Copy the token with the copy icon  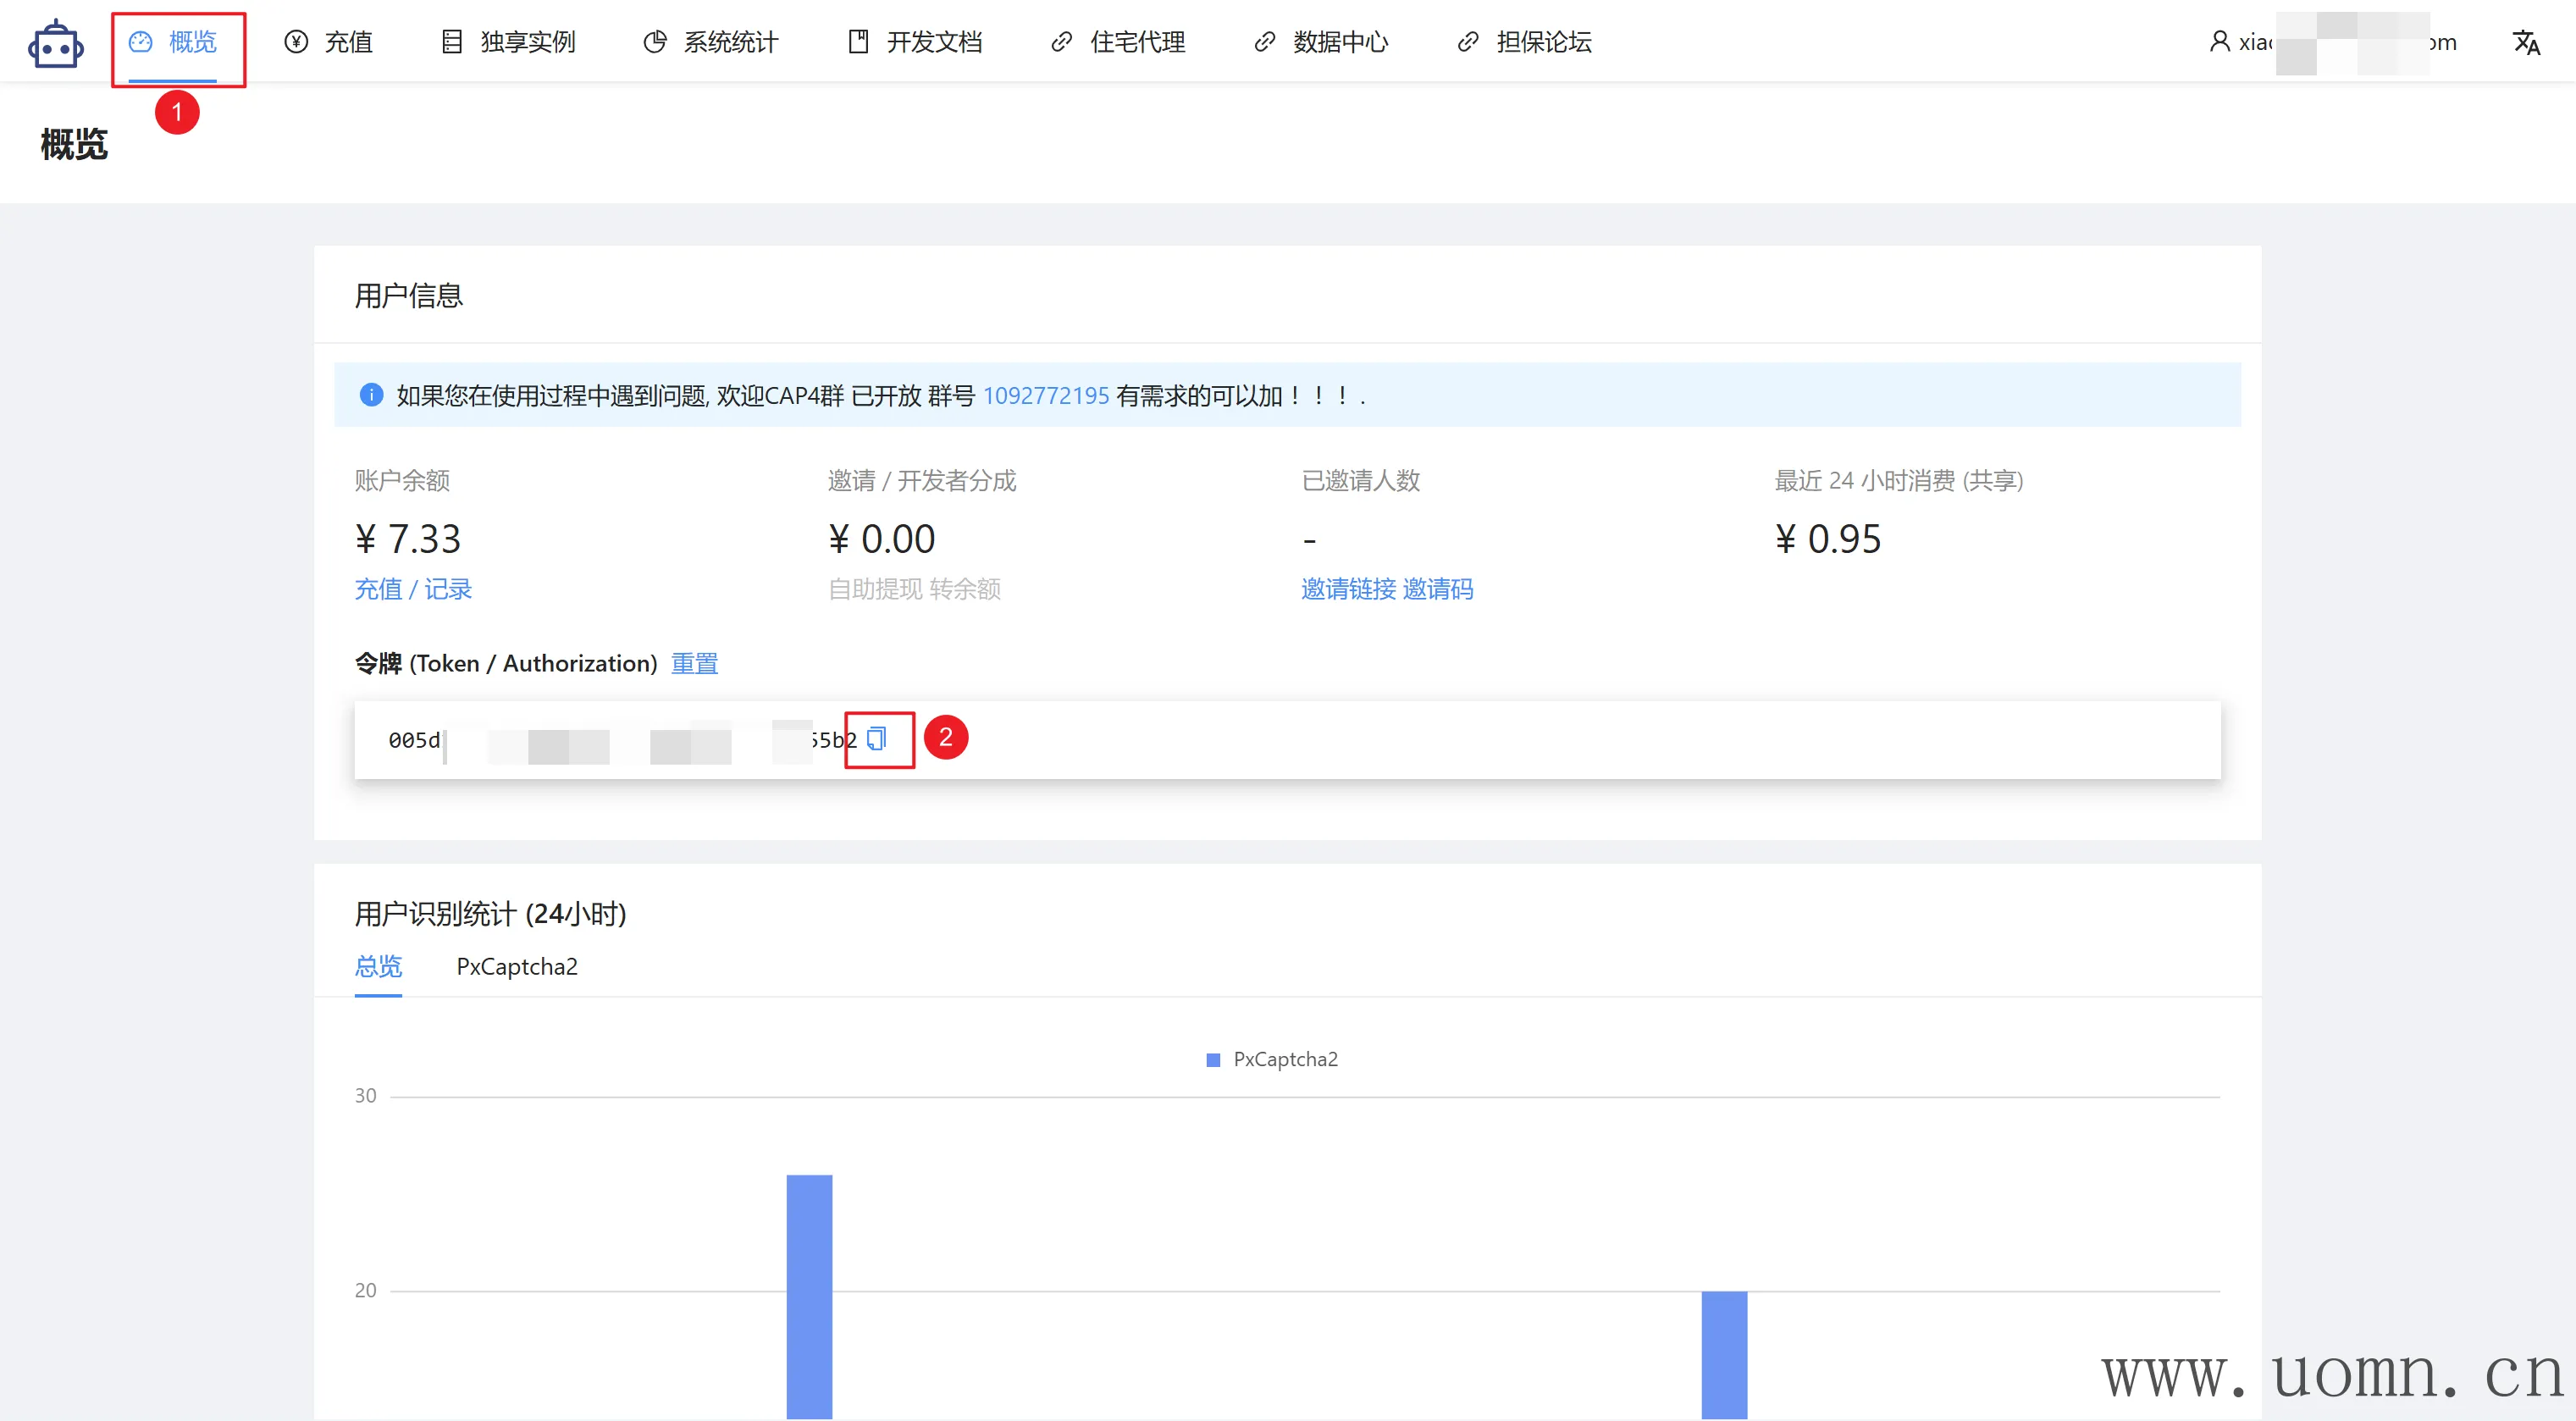877,739
